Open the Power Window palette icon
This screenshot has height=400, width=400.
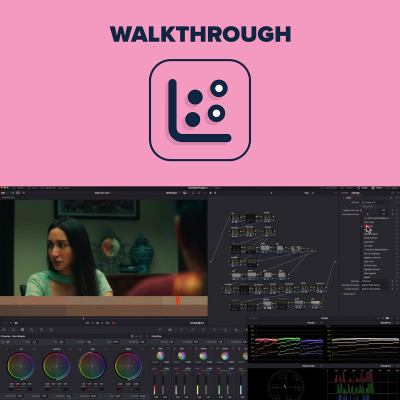(x=203, y=329)
